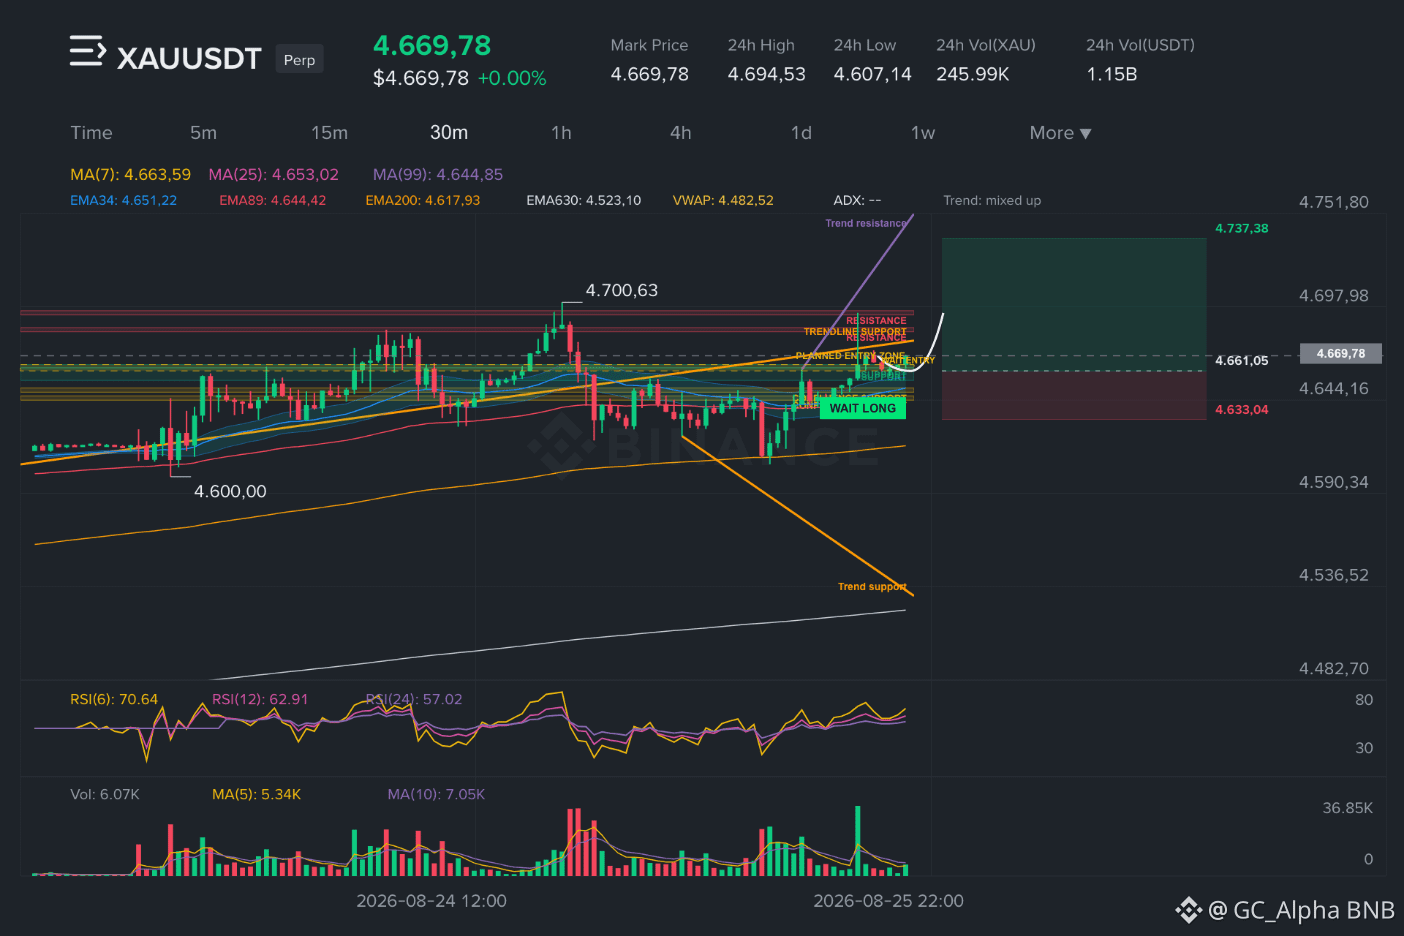
Task: Click the Trend: mixed up label
Action: coord(992,201)
